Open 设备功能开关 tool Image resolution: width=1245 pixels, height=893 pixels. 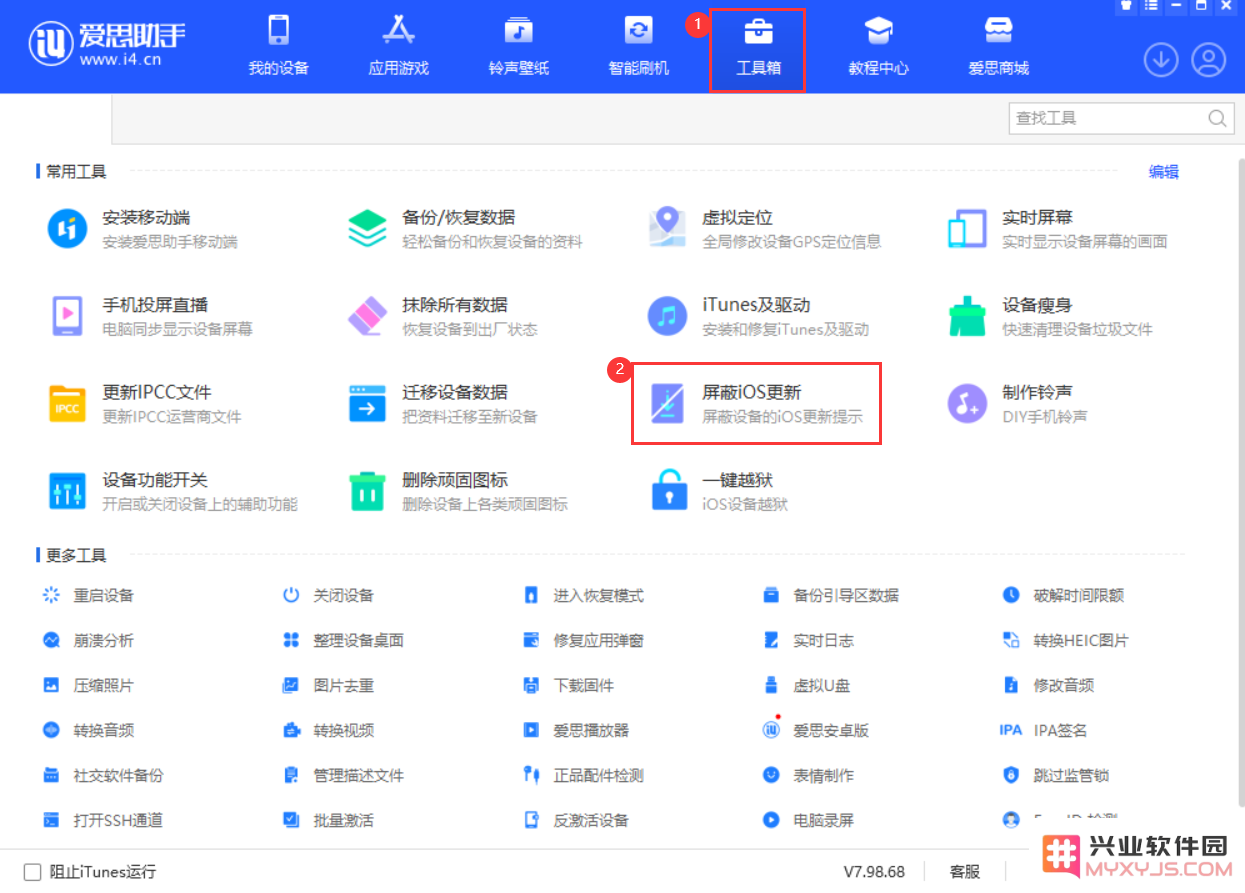point(173,491)
